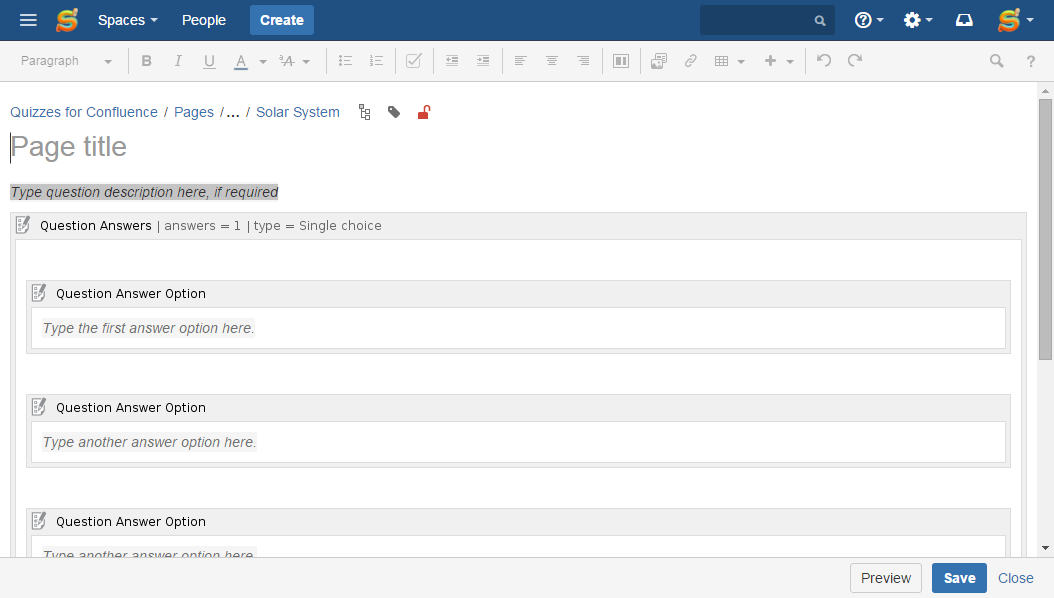Open the text color picker dropdown
Viewport: 1054px width, 598px height.
(x=263, y=61)
